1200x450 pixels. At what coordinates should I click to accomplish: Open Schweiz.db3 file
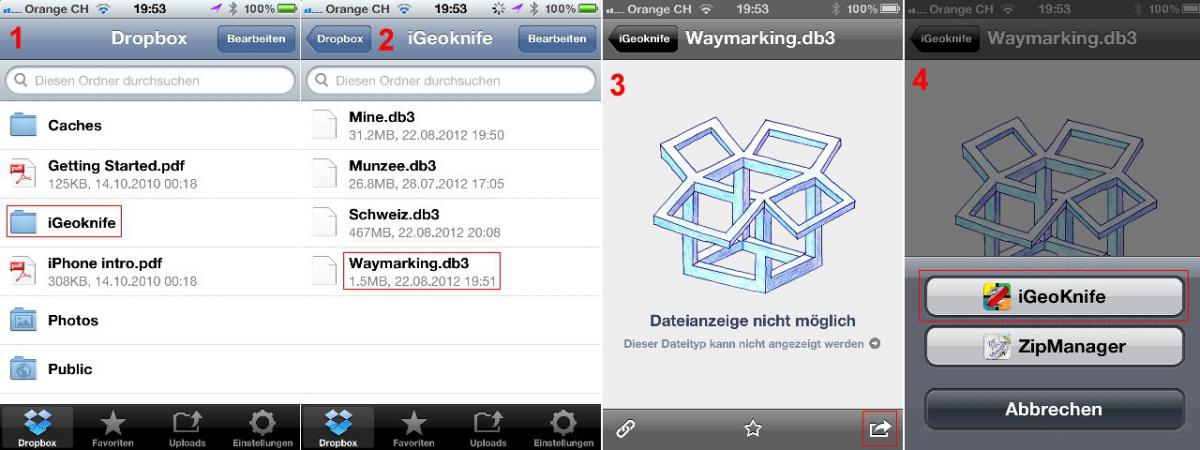451,222
